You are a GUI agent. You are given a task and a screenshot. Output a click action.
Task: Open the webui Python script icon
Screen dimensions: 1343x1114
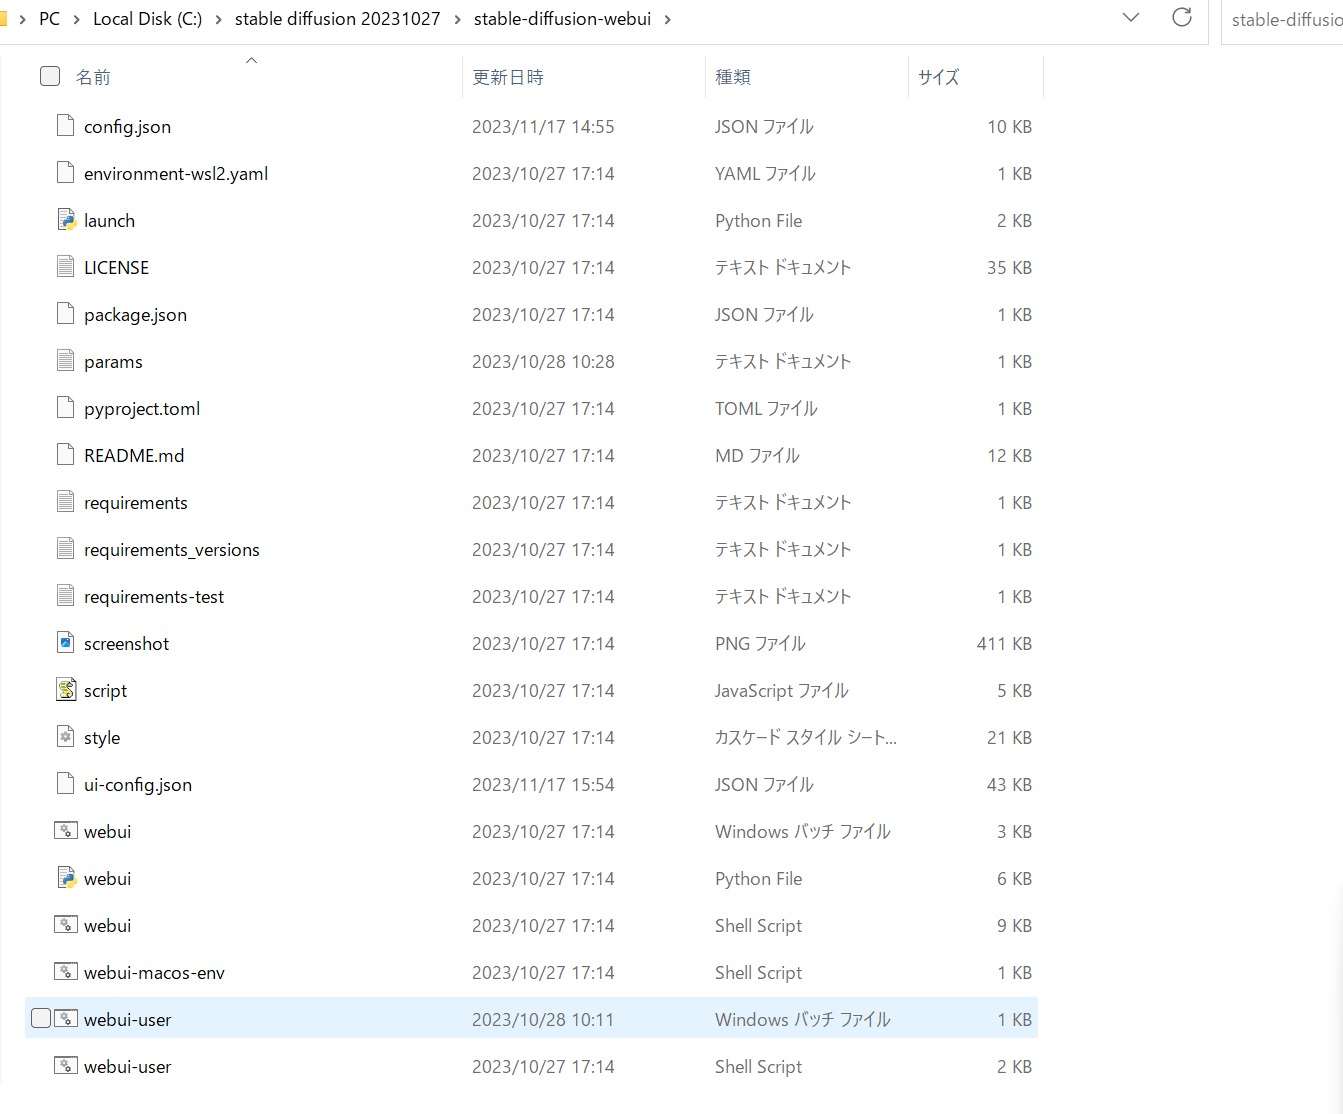point(65,877)
